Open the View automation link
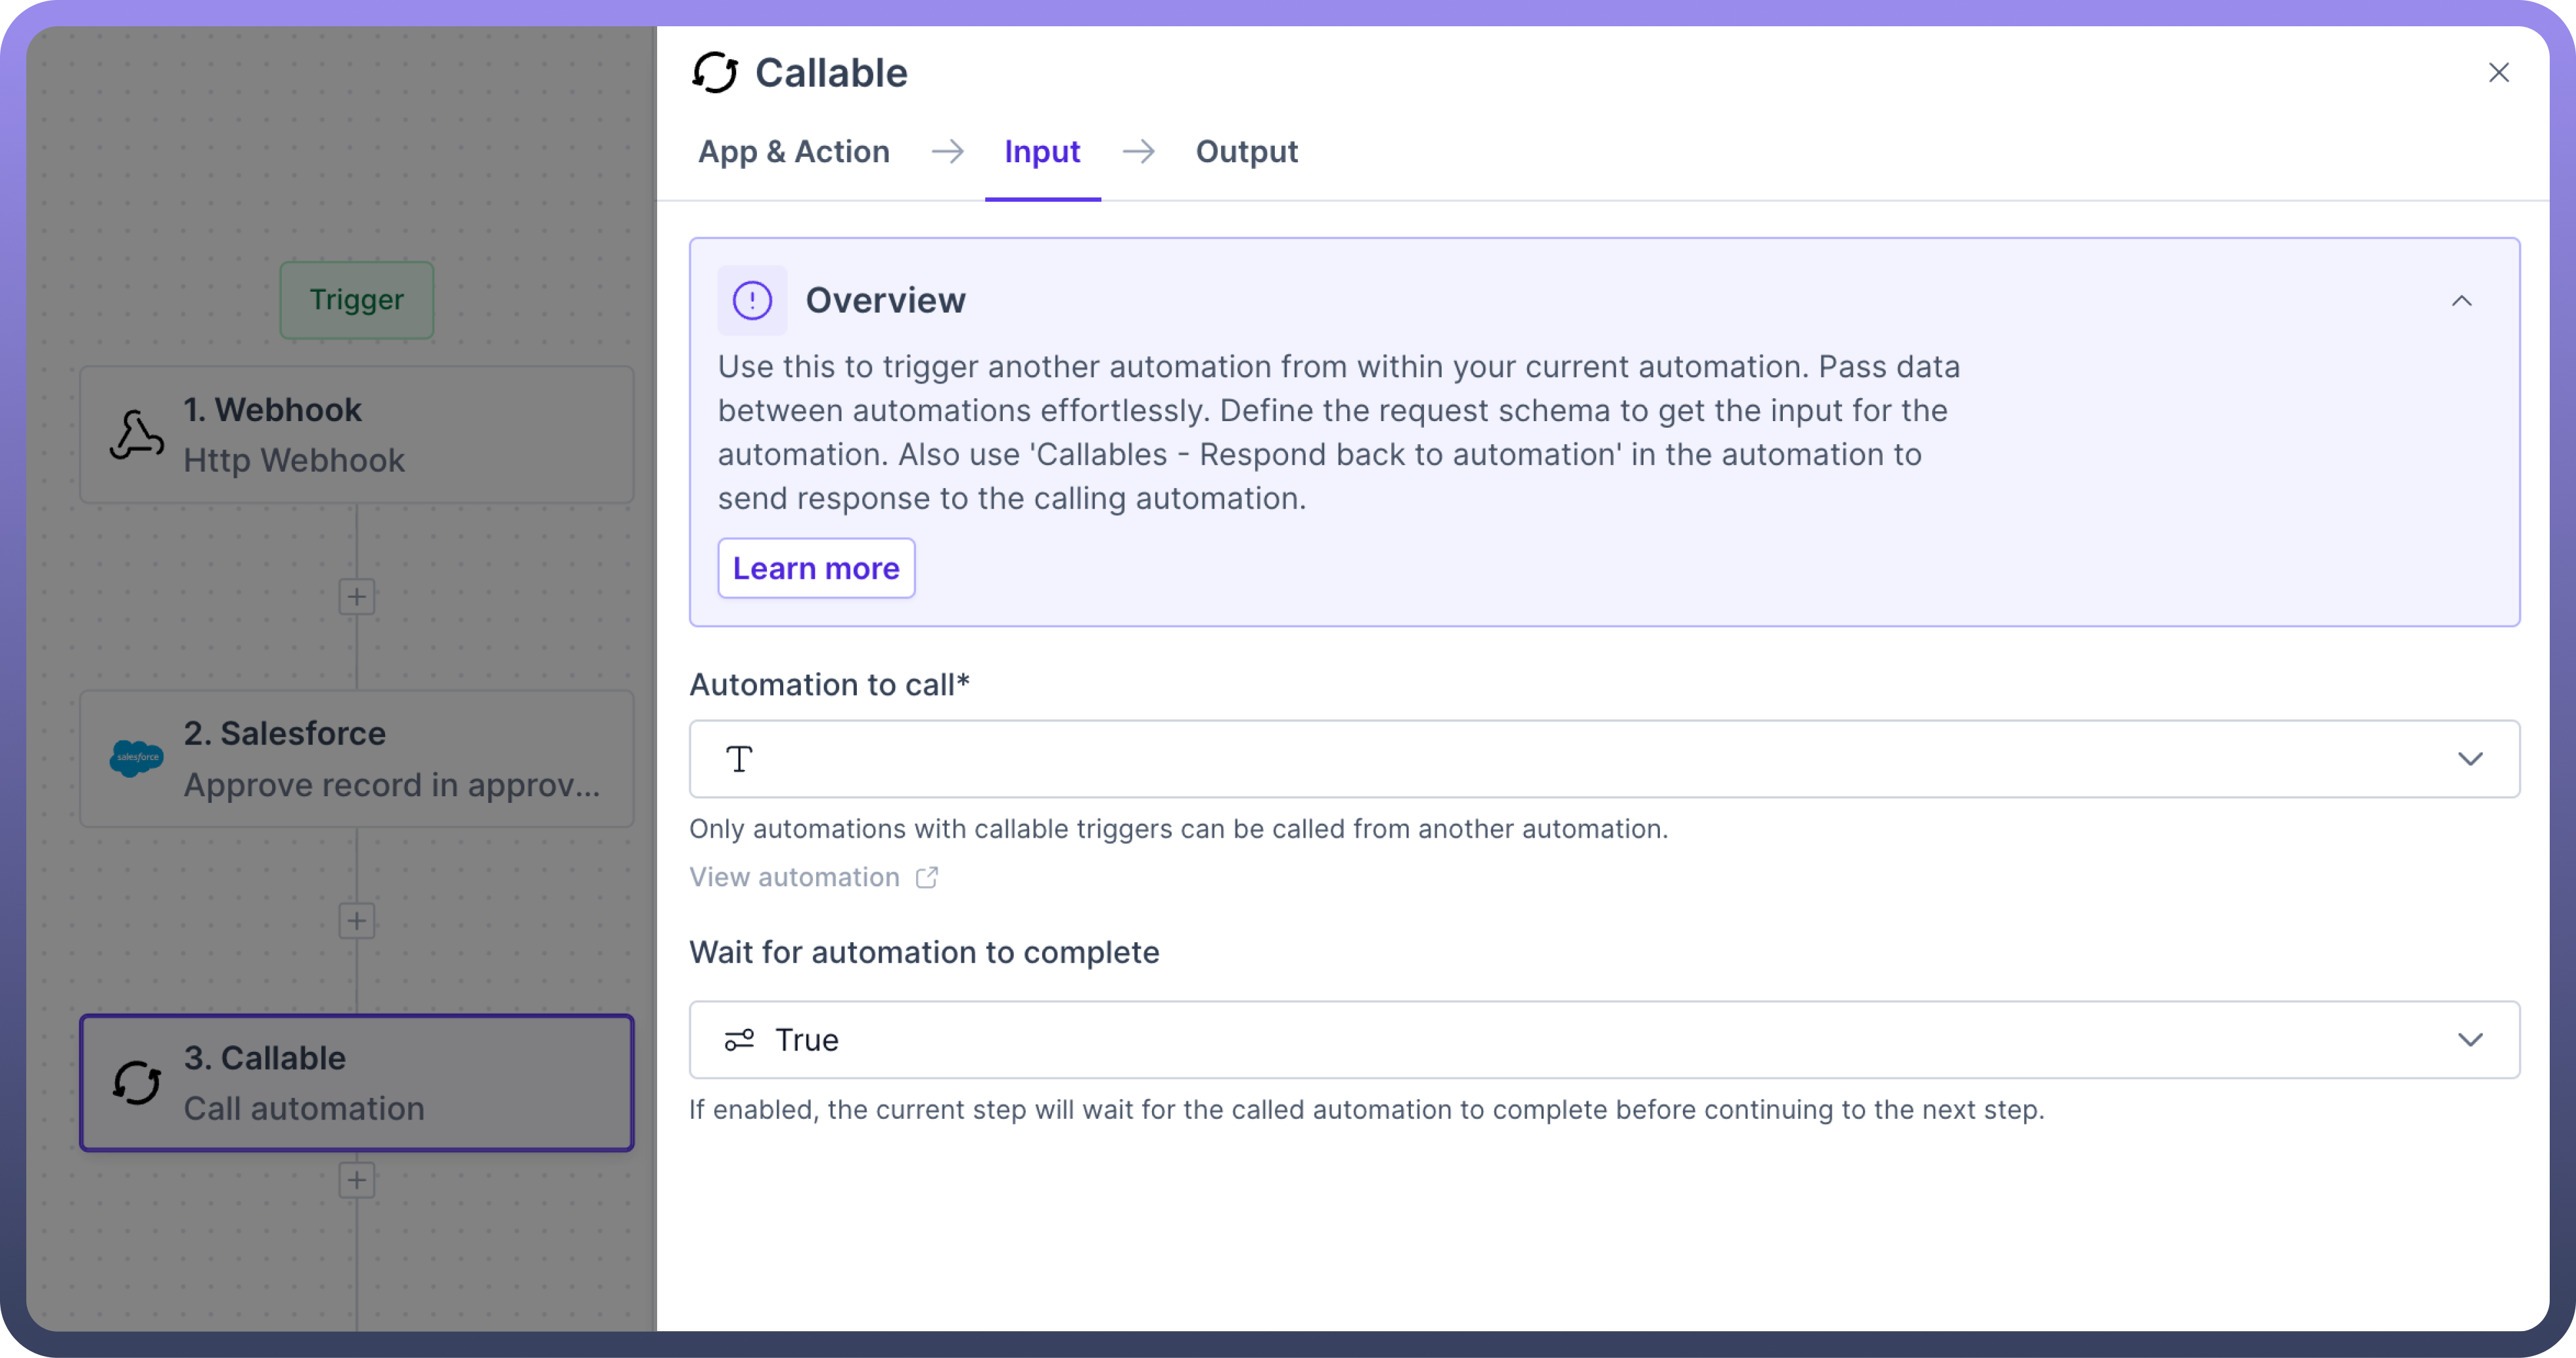 795,877
